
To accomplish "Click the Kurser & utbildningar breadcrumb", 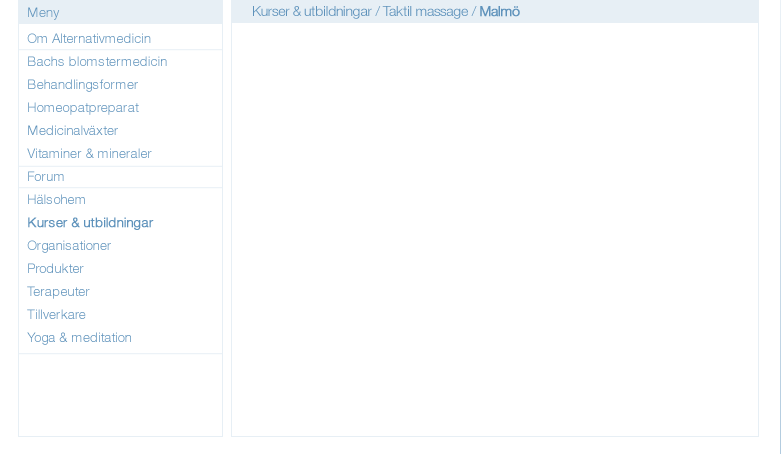I will point(311,11).
